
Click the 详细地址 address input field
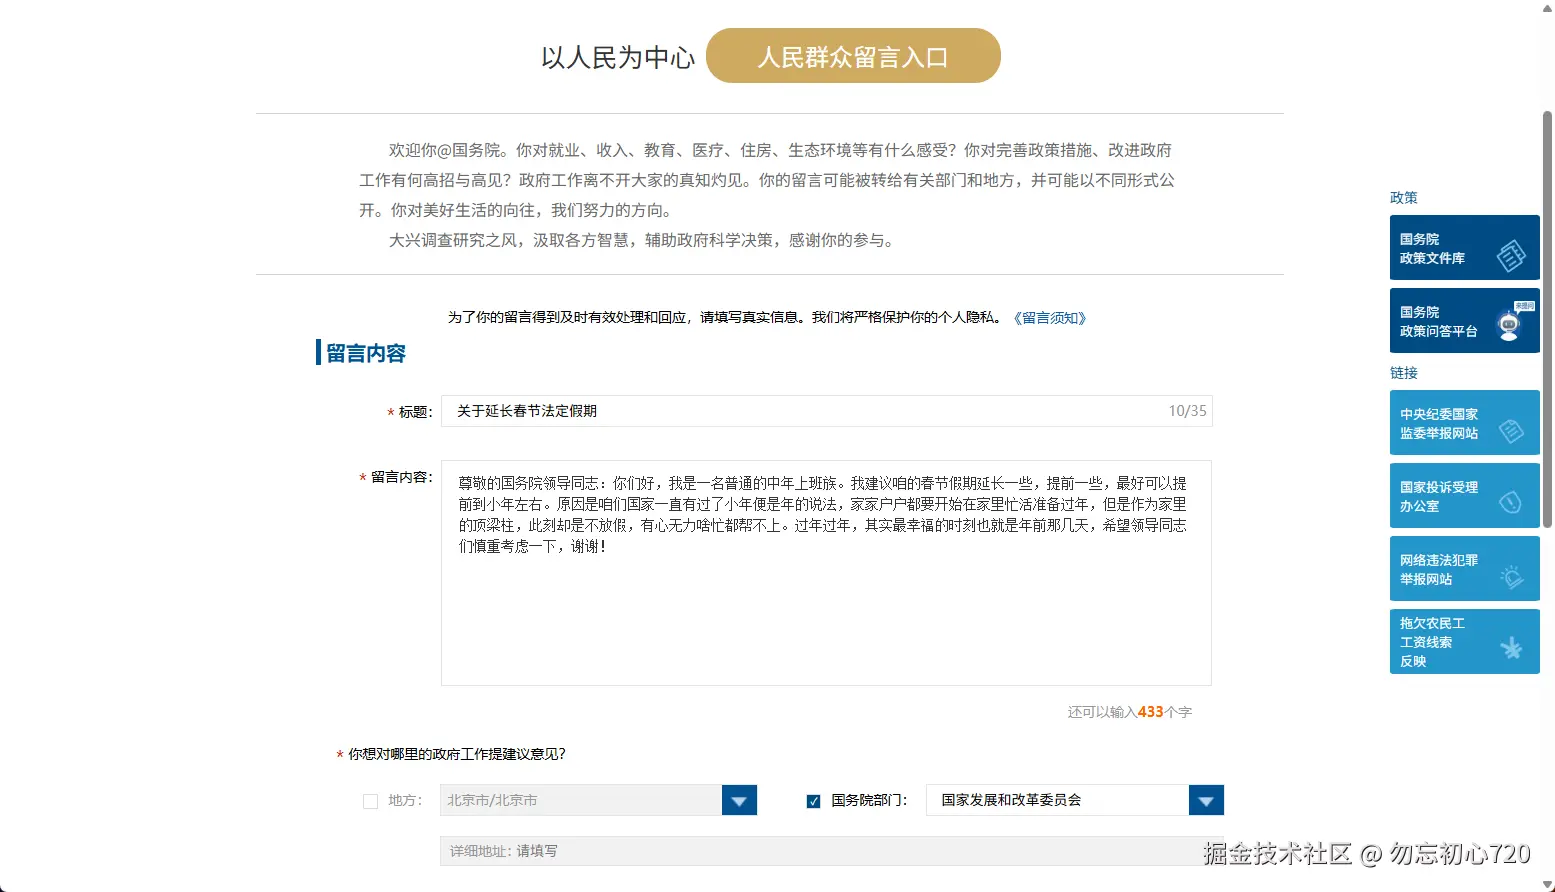point(800,850)
